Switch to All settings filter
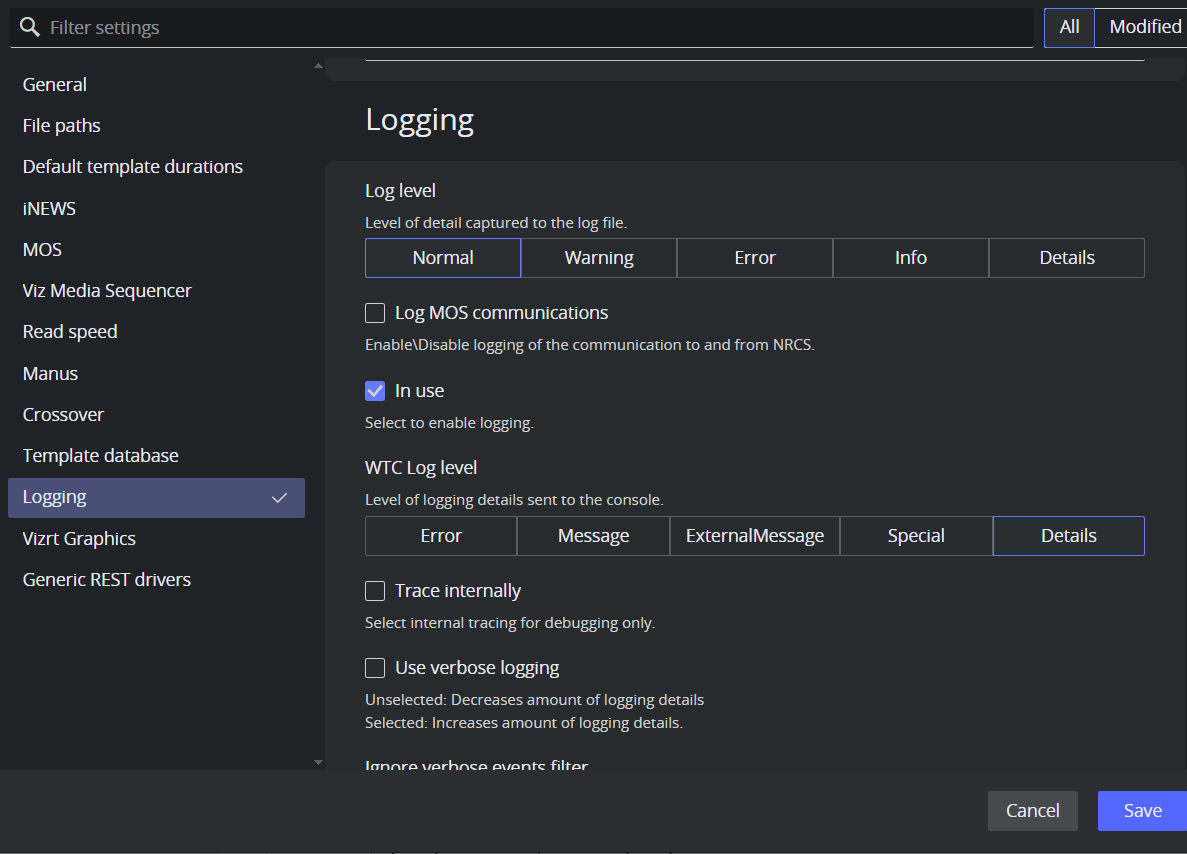This screenshot has width=1187, height=854. pos(1069,27)
